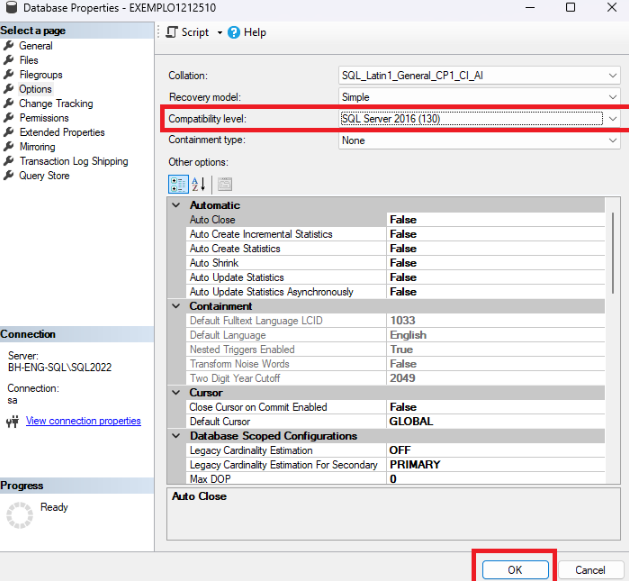This screenshot has height=581, width=629.
Task: Click the database icon in title bar
Action: pos(11,7)
